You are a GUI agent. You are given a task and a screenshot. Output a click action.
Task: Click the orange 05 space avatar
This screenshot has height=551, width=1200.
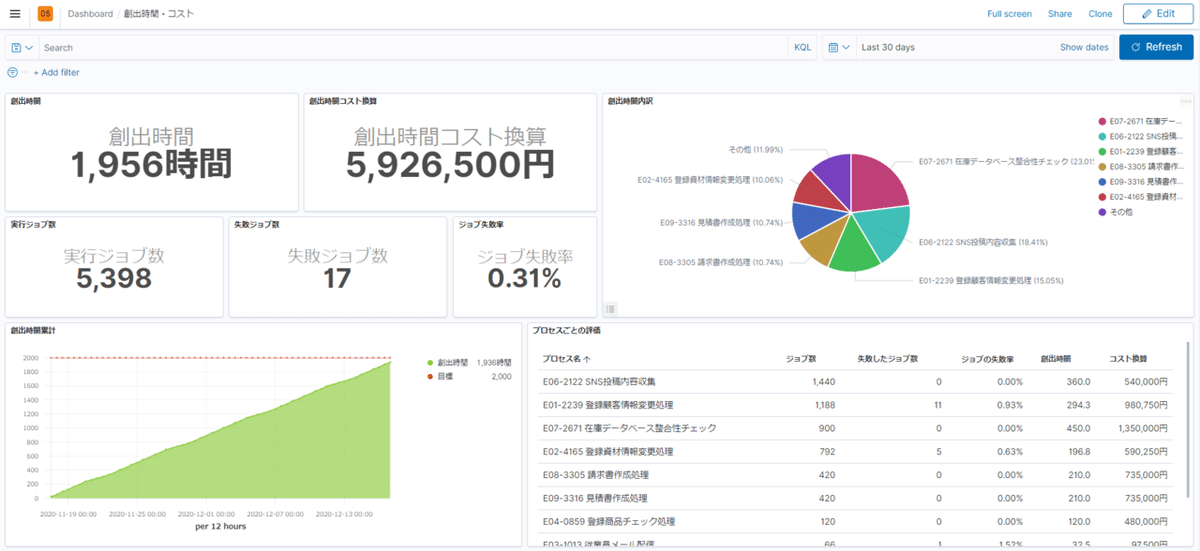tap(45, 14)
